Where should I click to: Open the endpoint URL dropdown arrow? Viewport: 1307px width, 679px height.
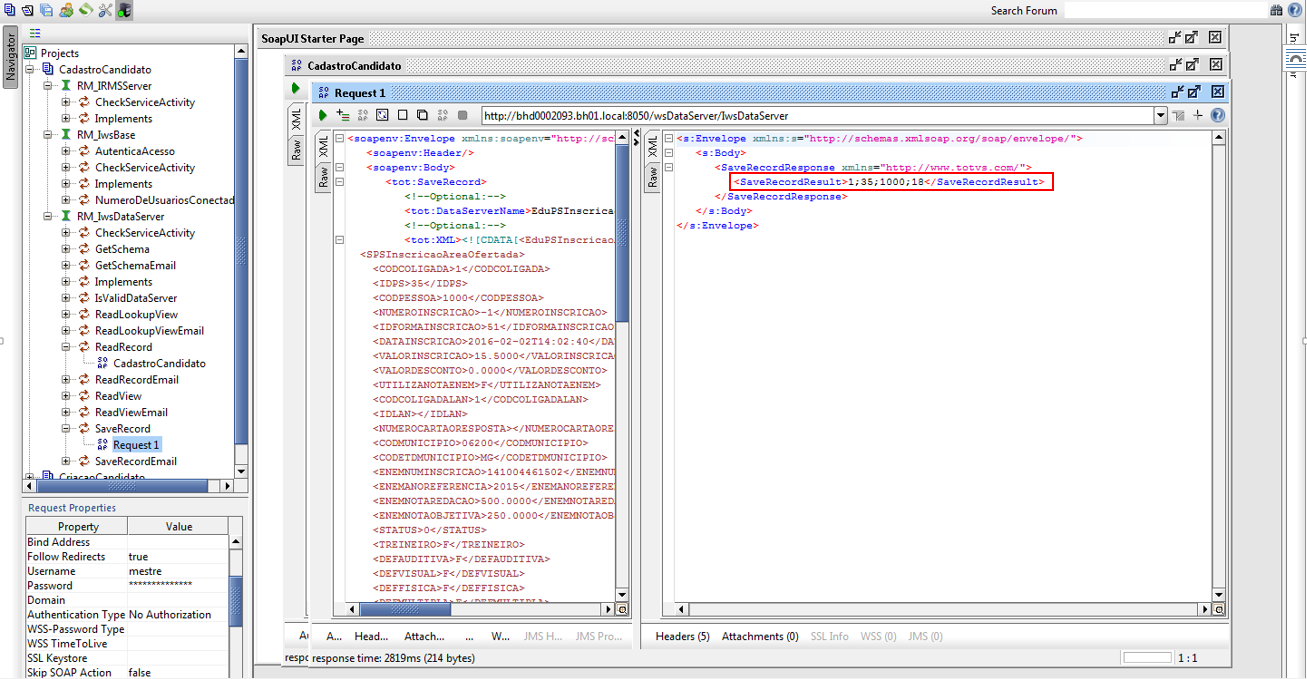tap(1161, 115)
